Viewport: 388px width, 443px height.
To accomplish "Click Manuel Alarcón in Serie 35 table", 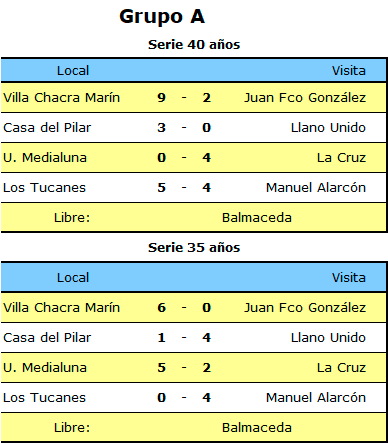I will (316, 398).
